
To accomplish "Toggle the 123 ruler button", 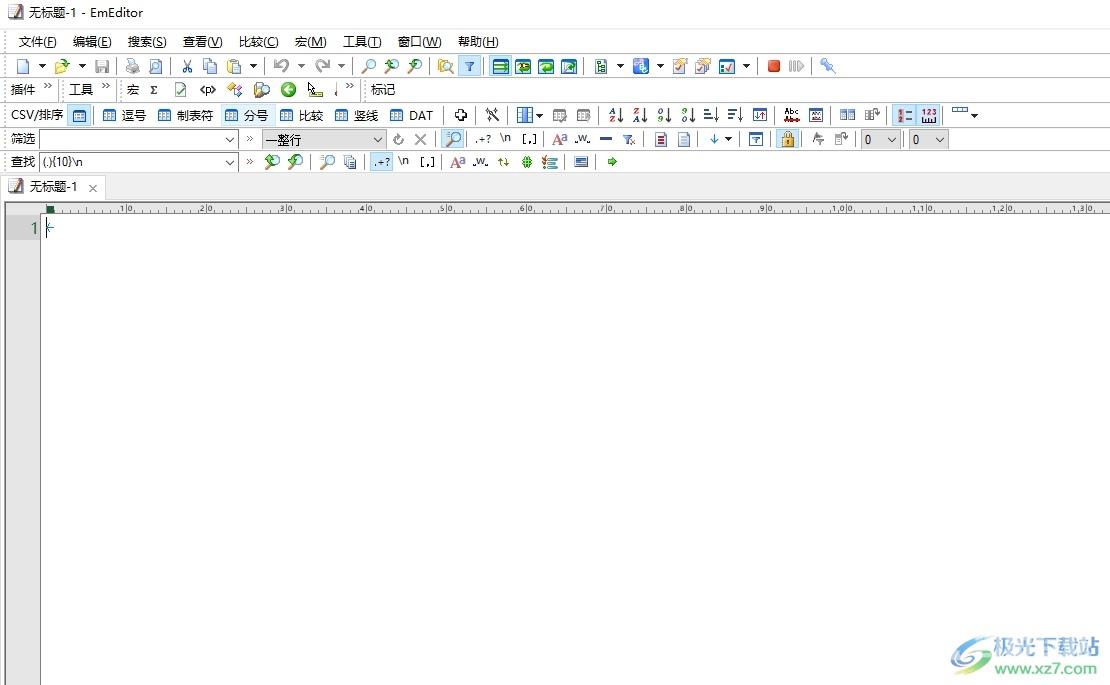I will [929, 115].
